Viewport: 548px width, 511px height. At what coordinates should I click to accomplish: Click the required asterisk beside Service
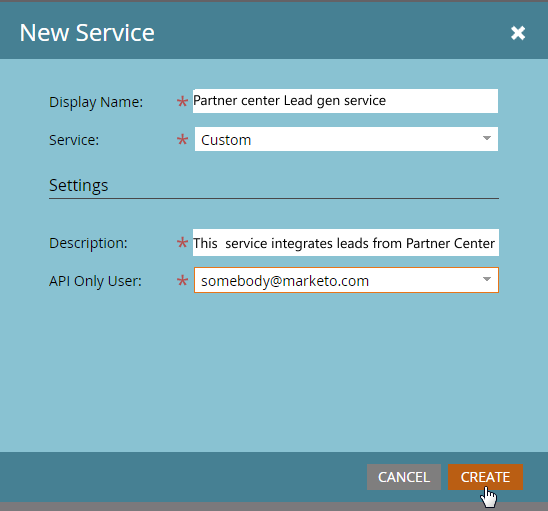pyautogui.click(x=182, y=140)
